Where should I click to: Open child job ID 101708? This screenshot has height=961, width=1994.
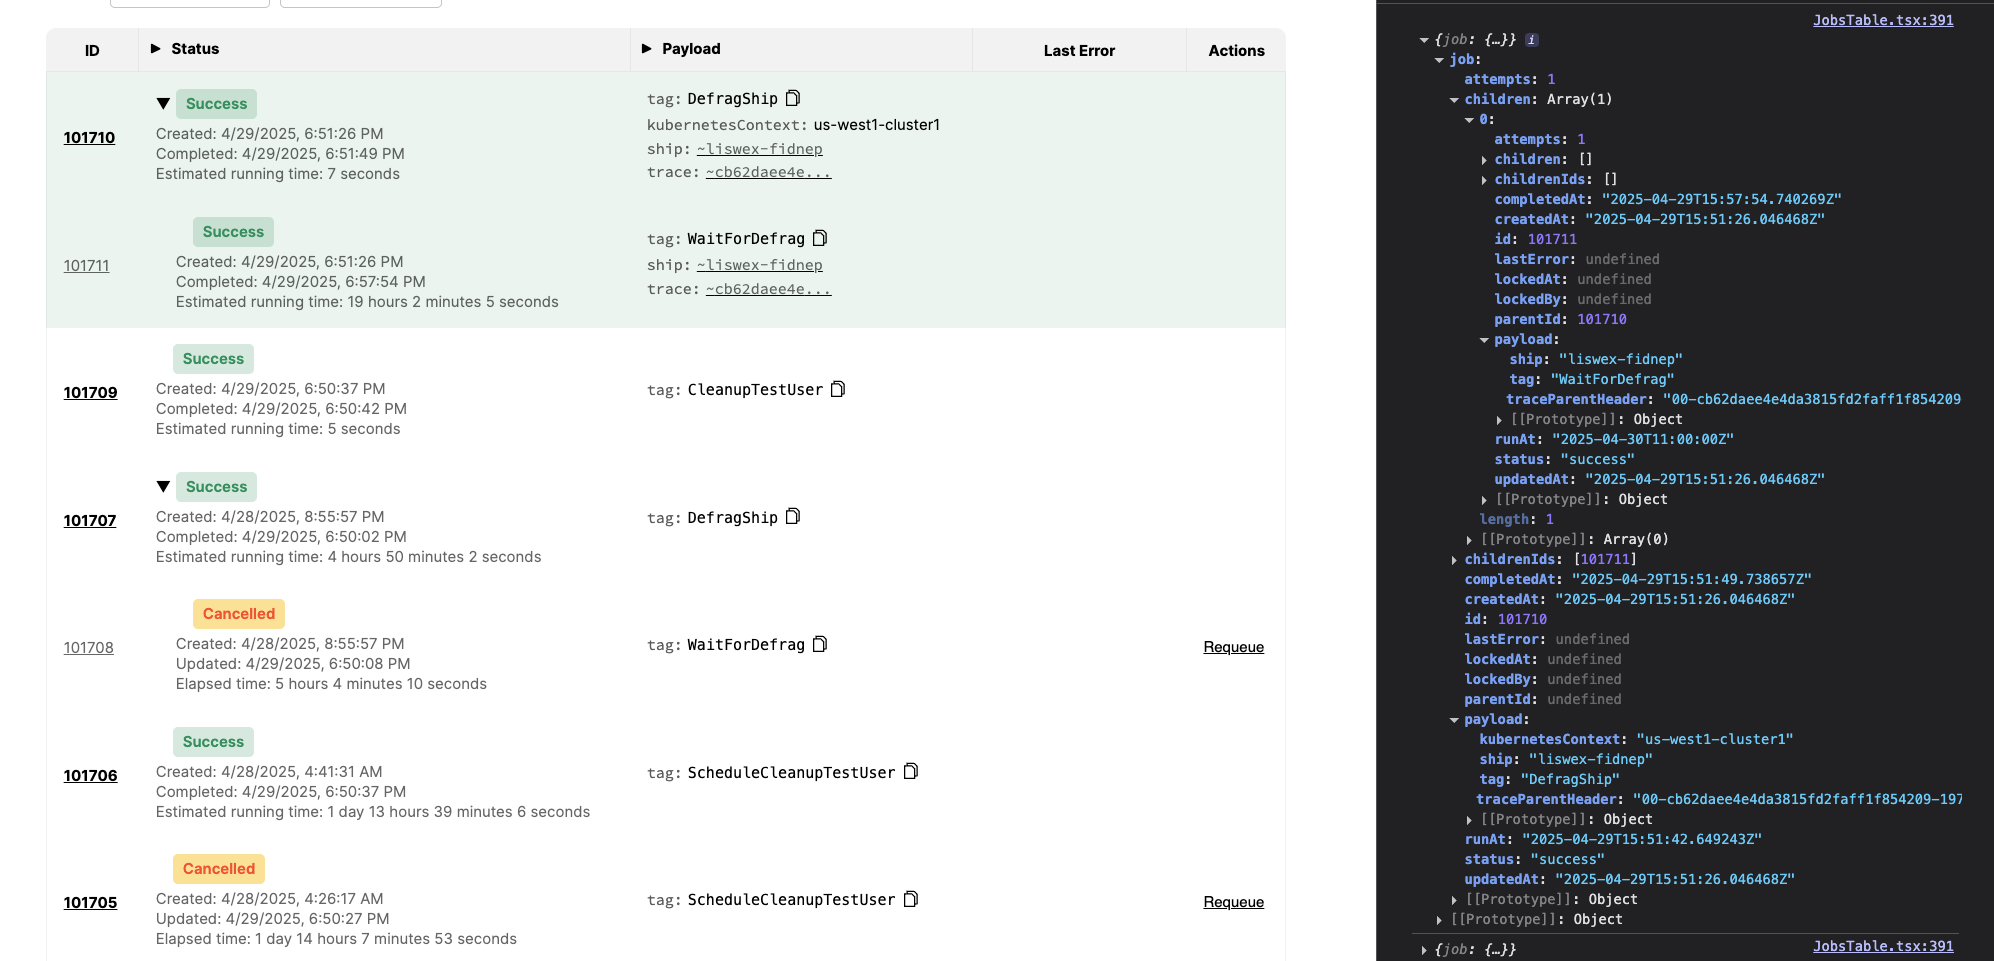[88, 648]
